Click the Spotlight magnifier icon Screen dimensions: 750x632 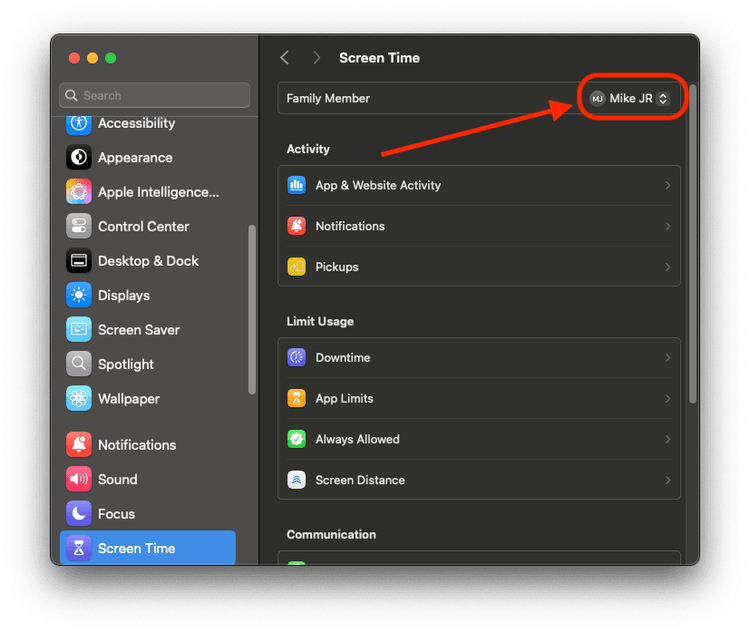[79, 364]
